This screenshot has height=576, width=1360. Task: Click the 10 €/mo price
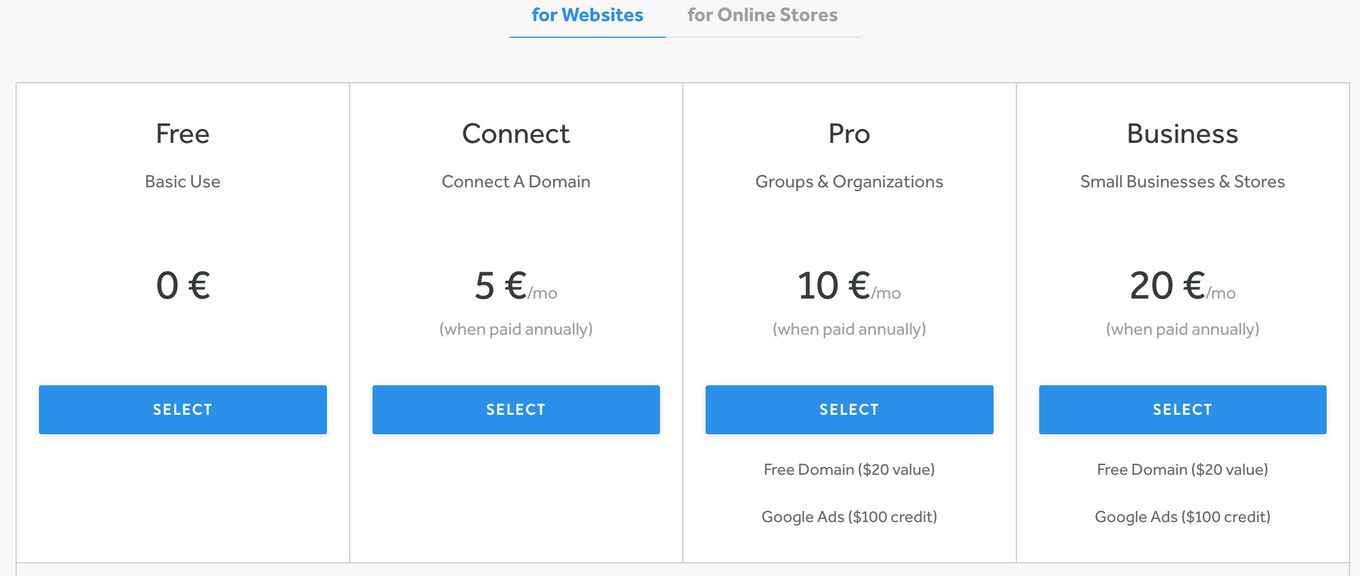(849, 286)
